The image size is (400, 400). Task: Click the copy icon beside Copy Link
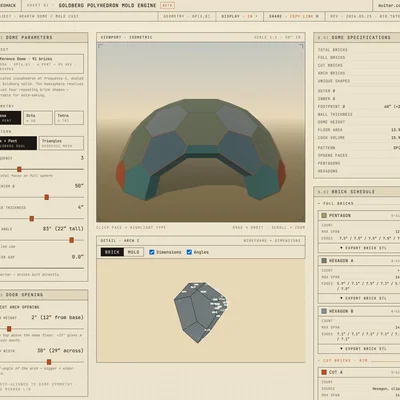click(x=317, y=16)
